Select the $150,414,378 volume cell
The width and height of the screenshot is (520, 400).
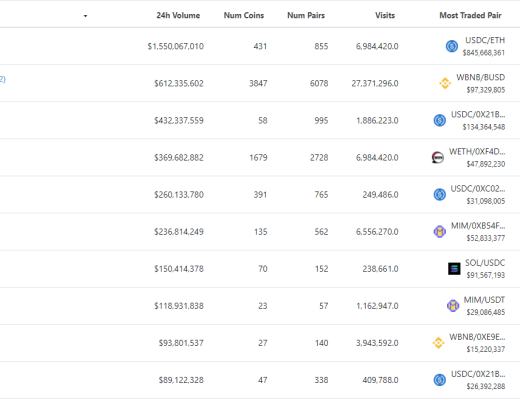179,269
